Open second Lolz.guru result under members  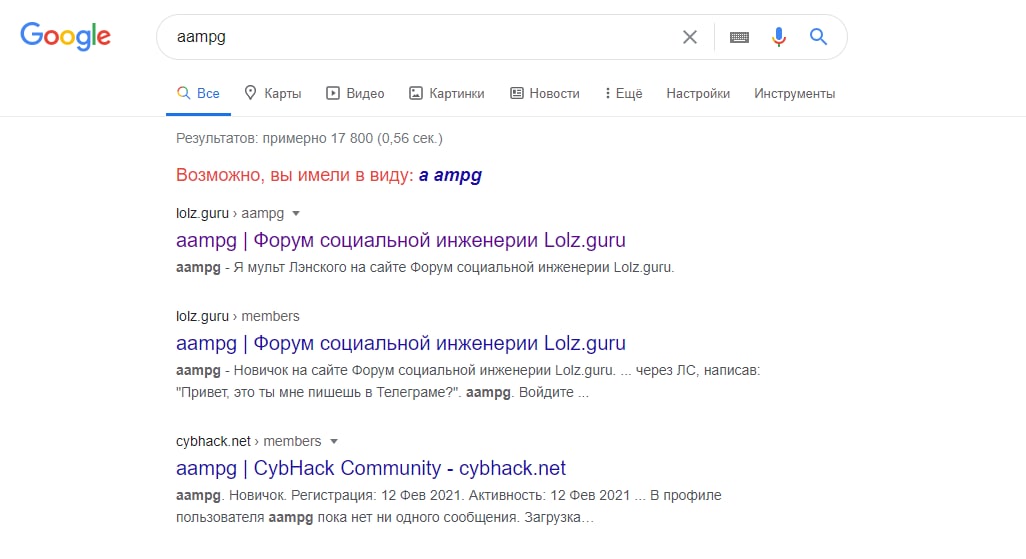tap(400, 343)
